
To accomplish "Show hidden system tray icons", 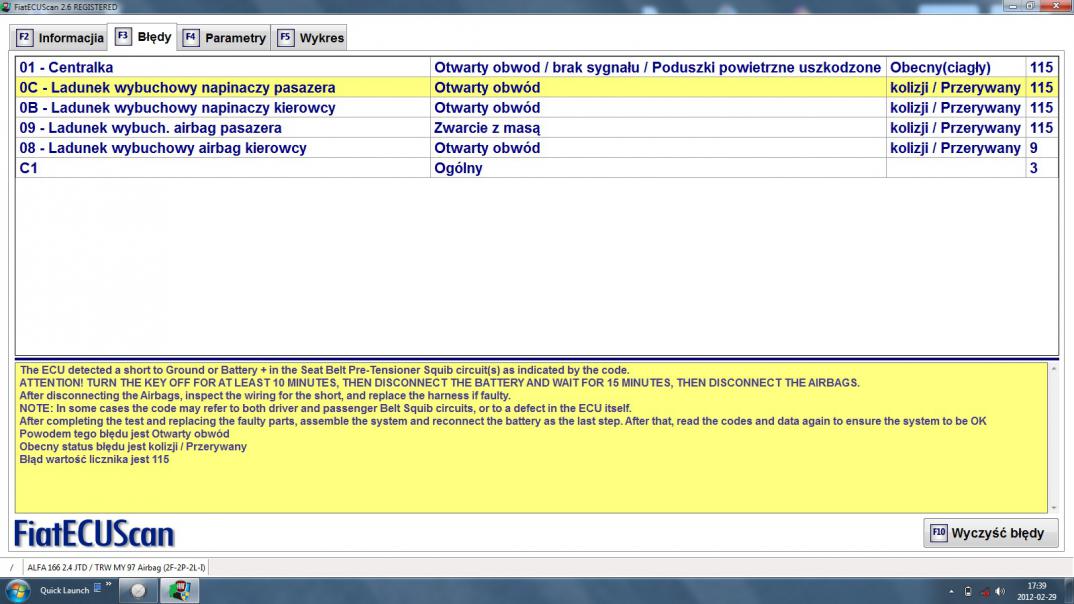I will [951, 592].
